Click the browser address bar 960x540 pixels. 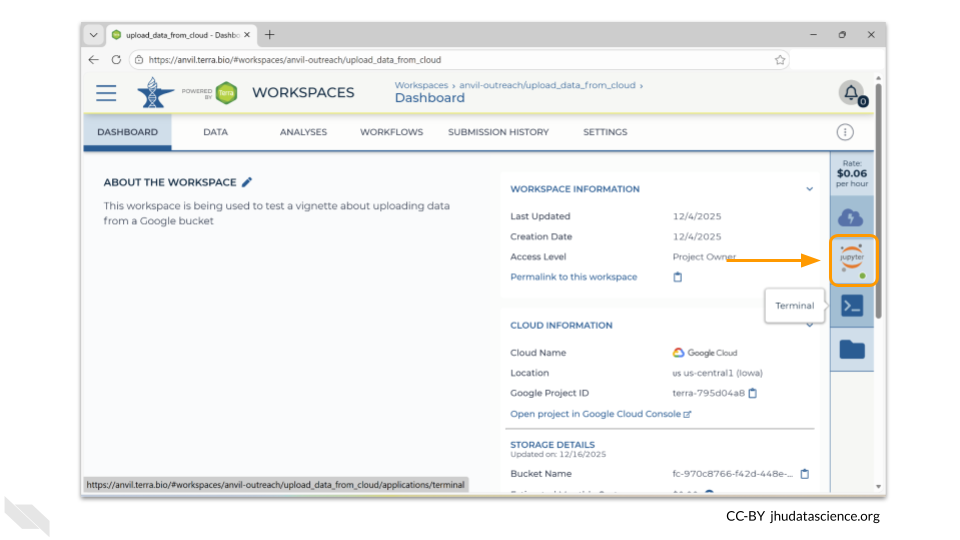(450, 60)
